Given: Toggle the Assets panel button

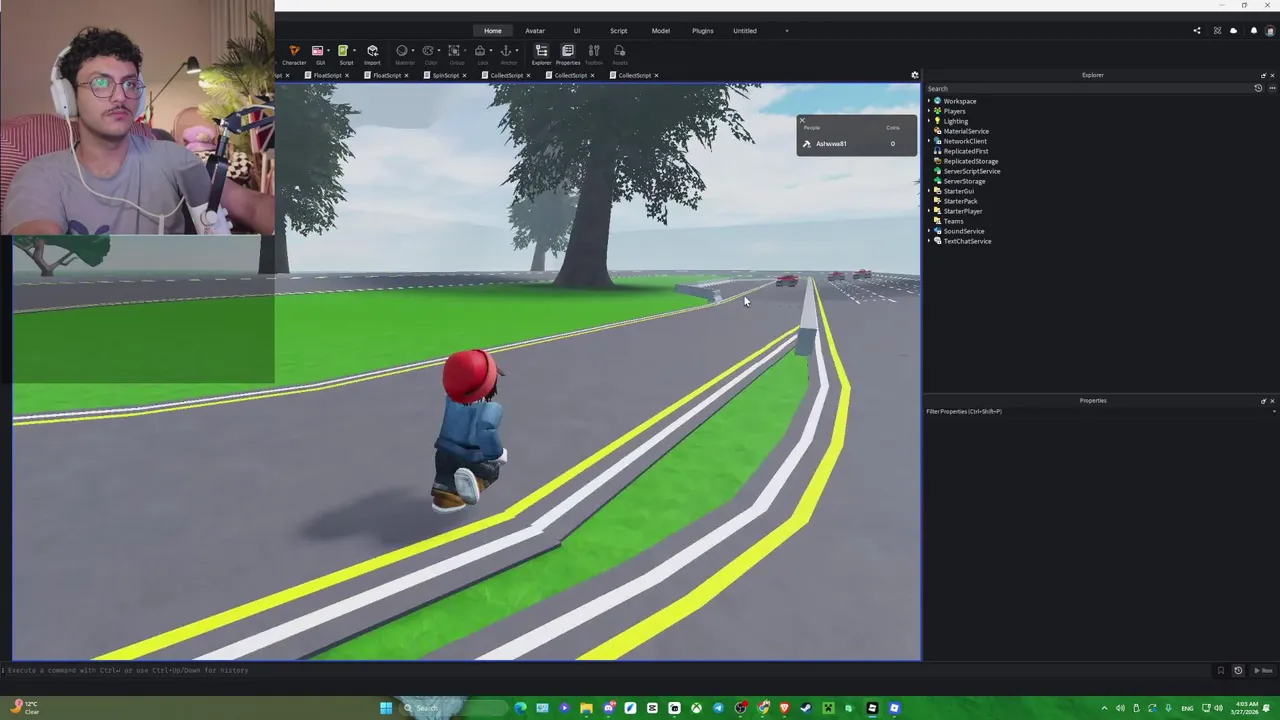Looking at the screenshot, I should tap(620, 54).
